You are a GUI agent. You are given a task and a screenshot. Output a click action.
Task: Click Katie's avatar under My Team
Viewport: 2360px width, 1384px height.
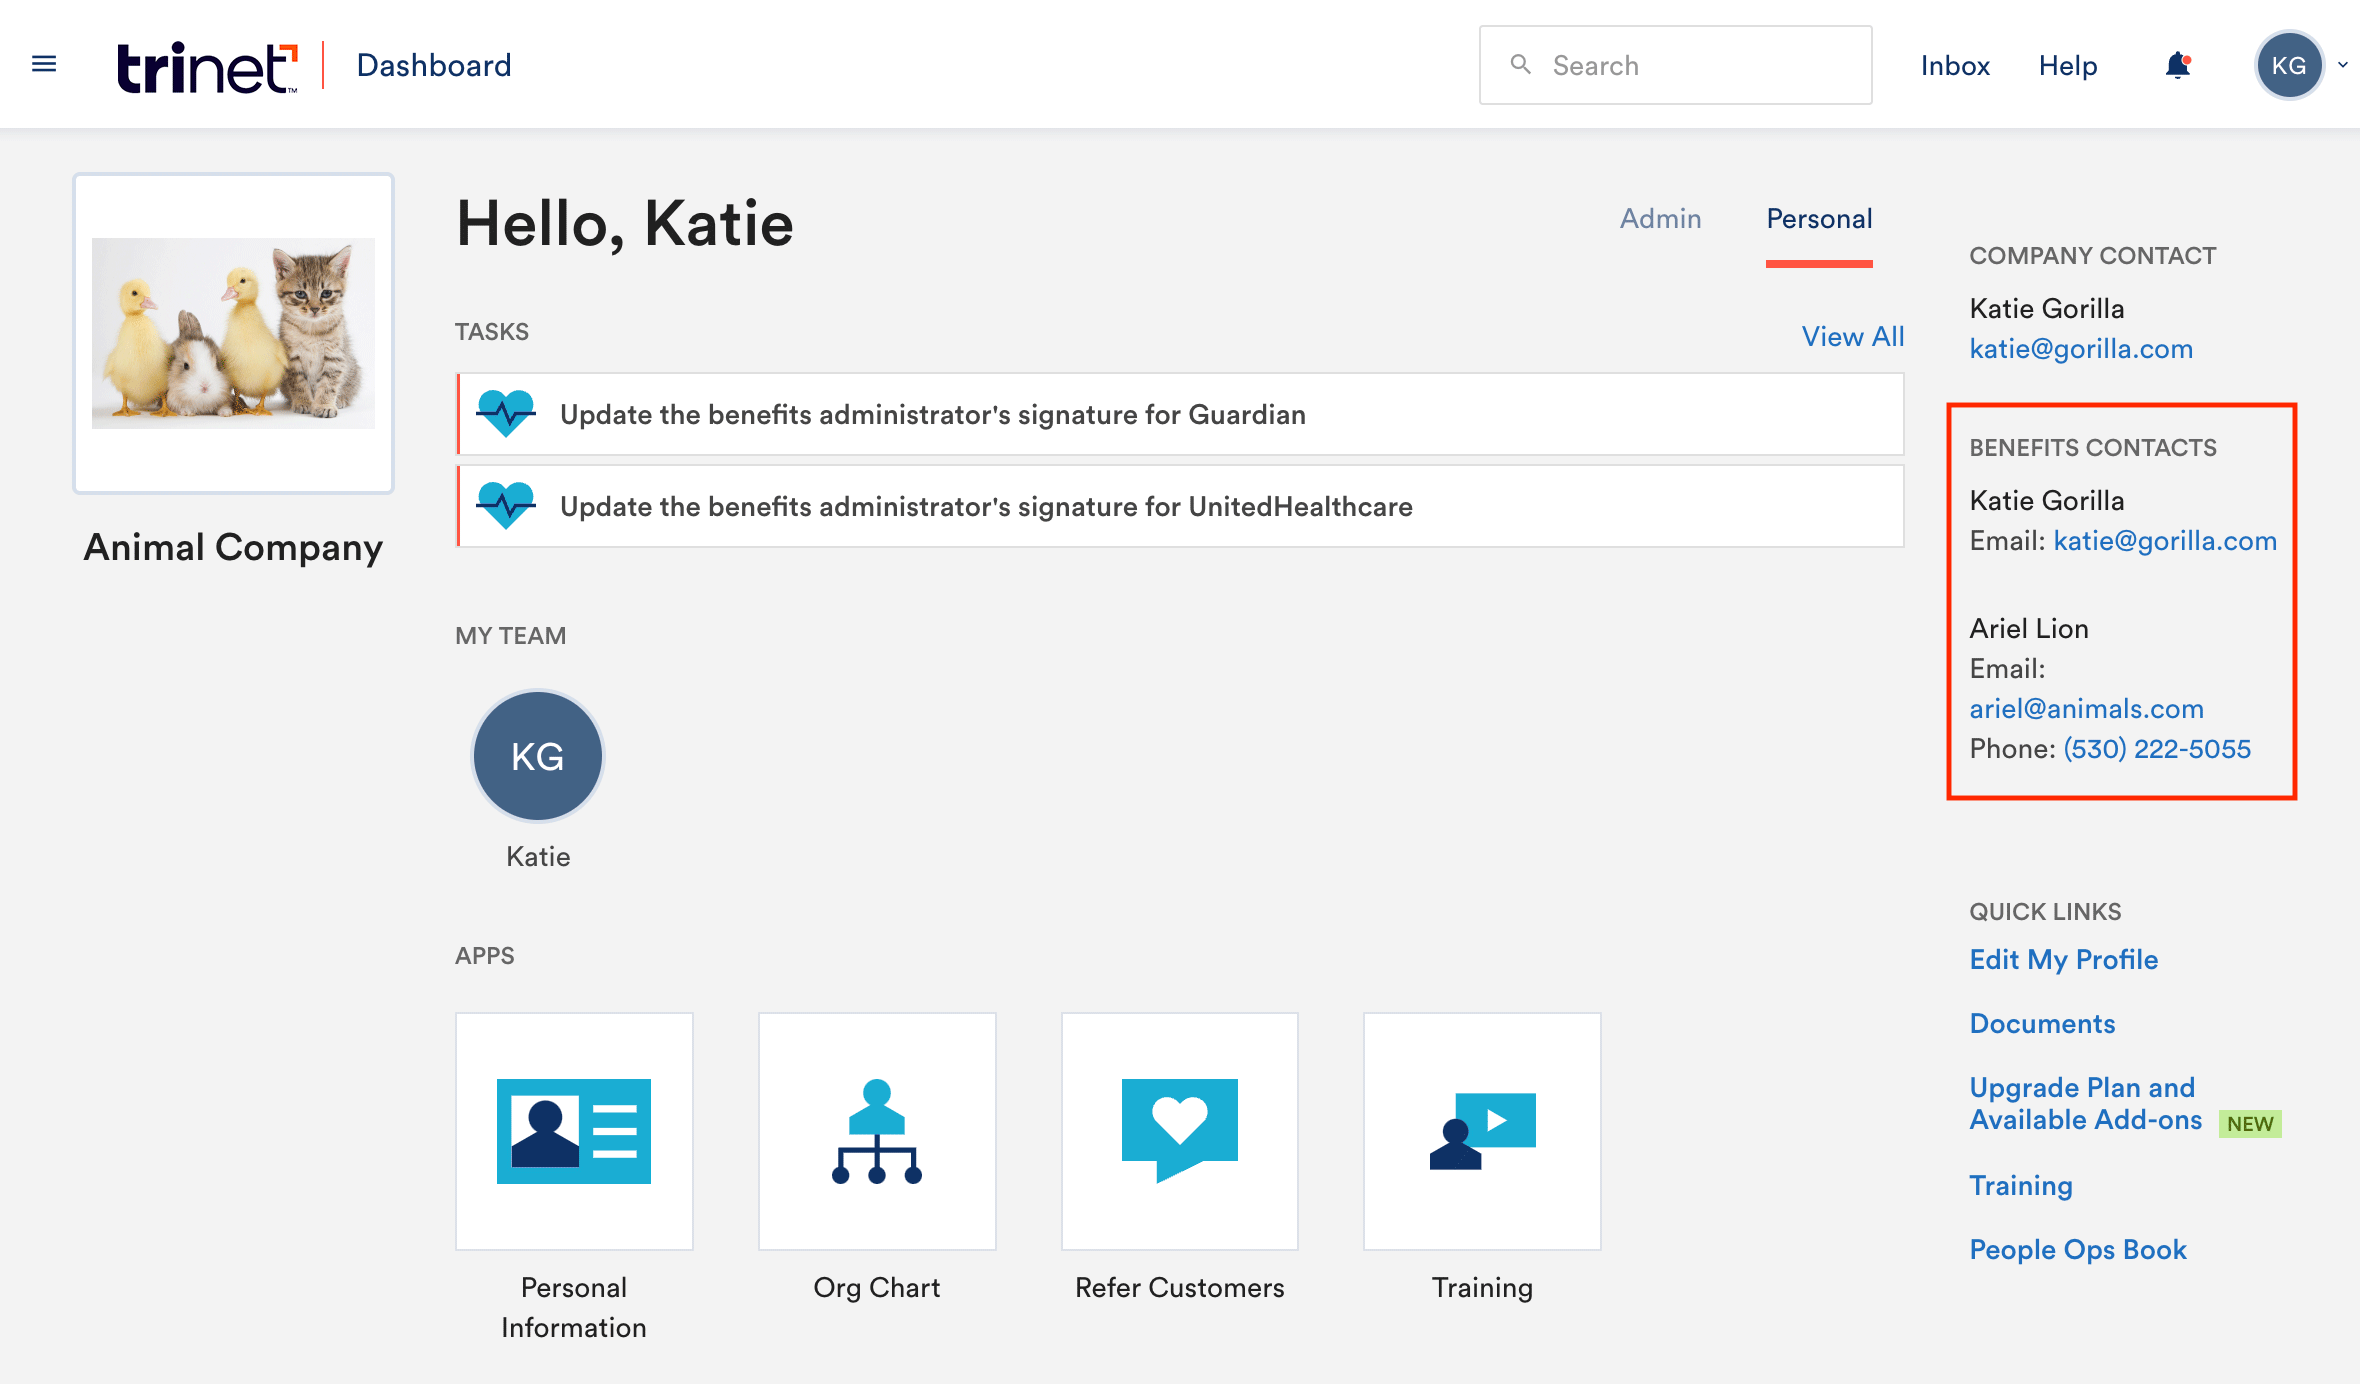click(536, 755)
